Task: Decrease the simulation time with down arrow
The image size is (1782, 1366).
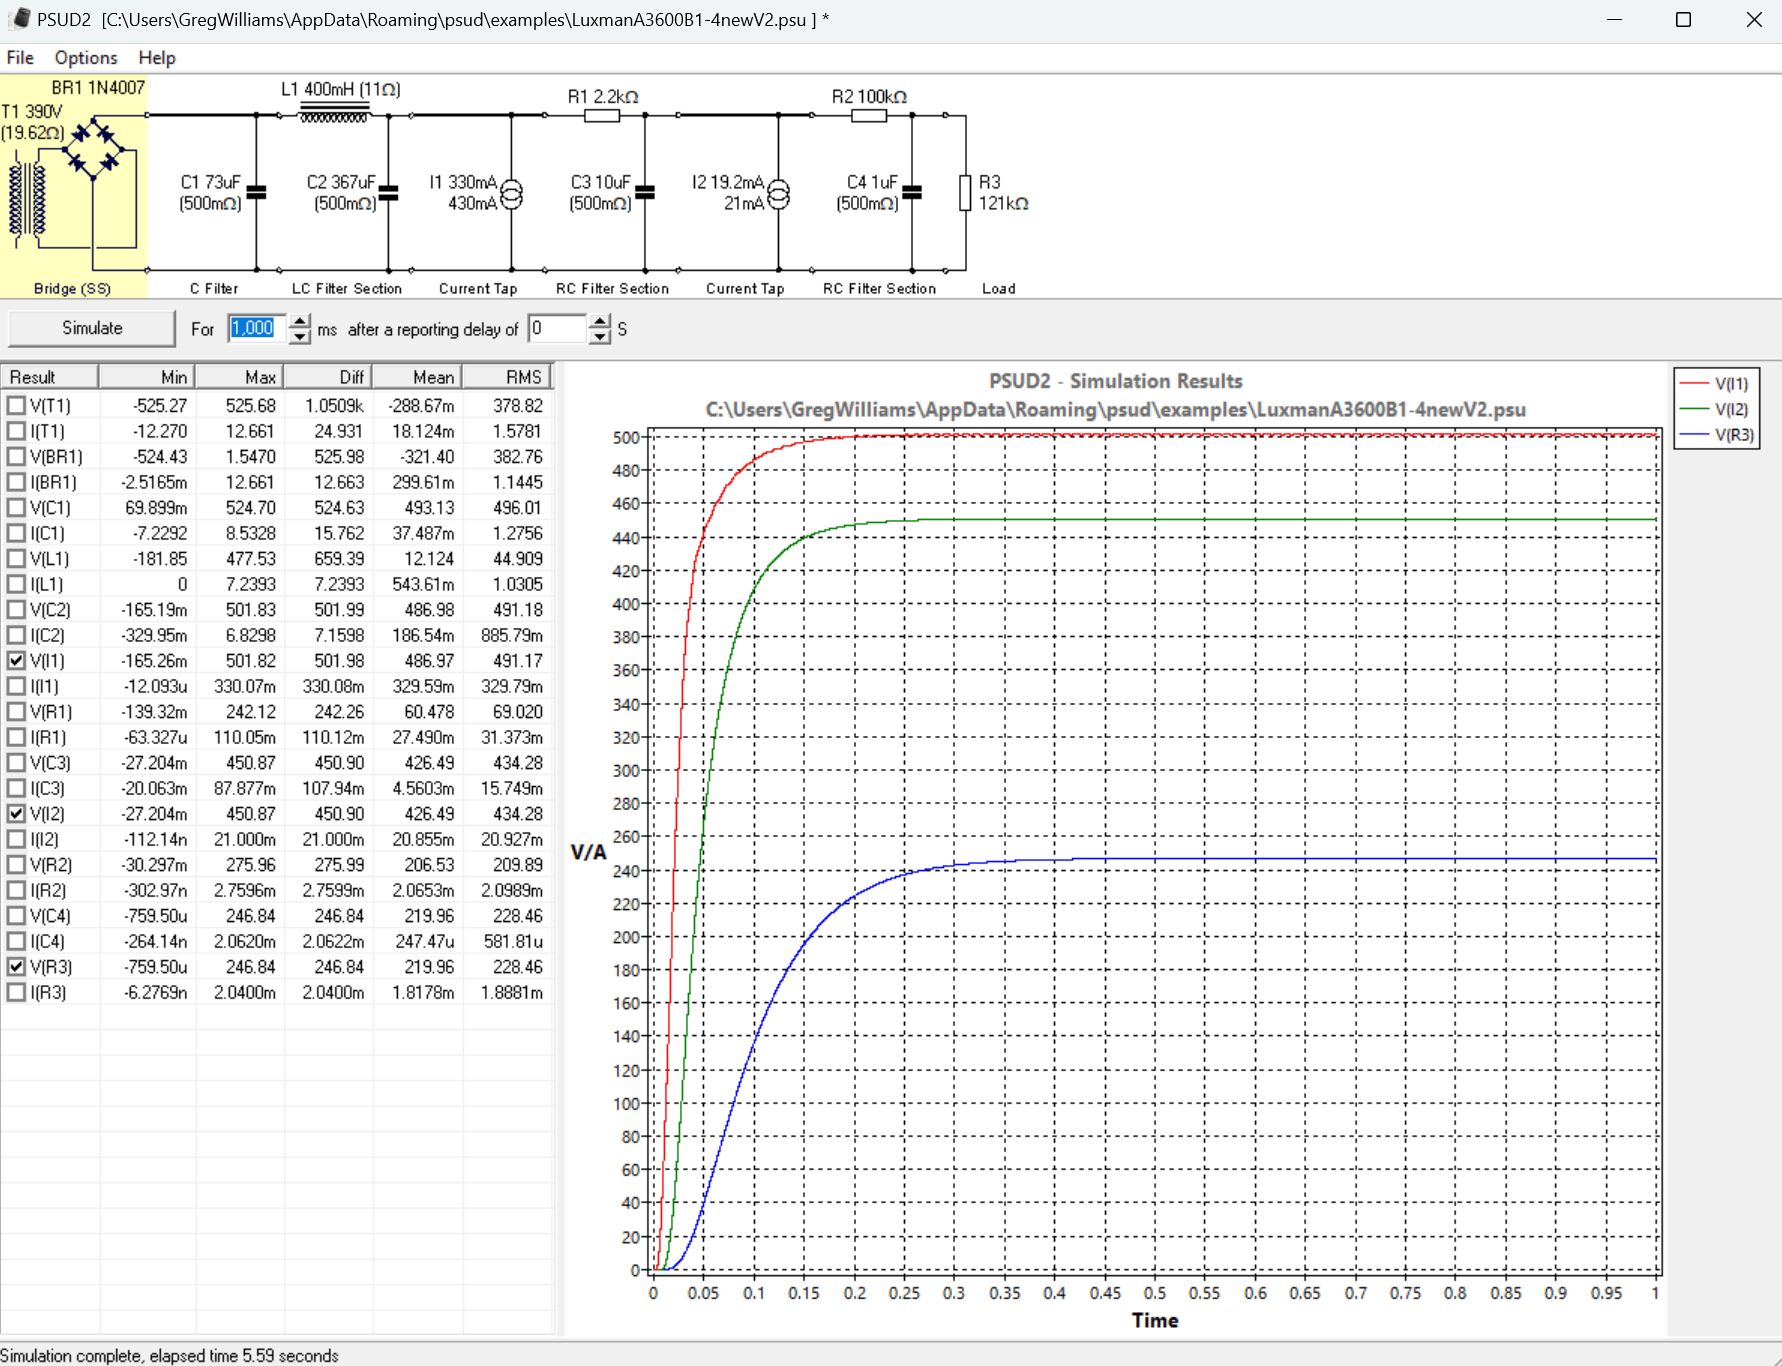Action: [x=300, y=337]
